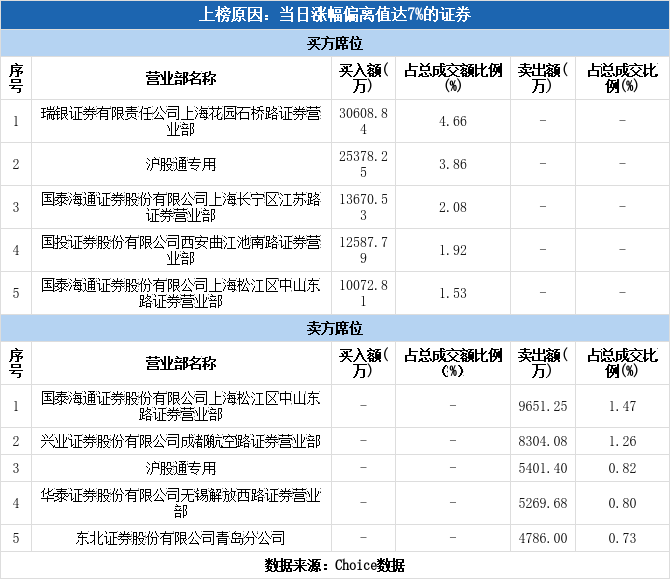Image resolution: width=670 pixels, height=579 pixels.
Task: Click sell ratio 0.73
Action: tap(622, 538)
